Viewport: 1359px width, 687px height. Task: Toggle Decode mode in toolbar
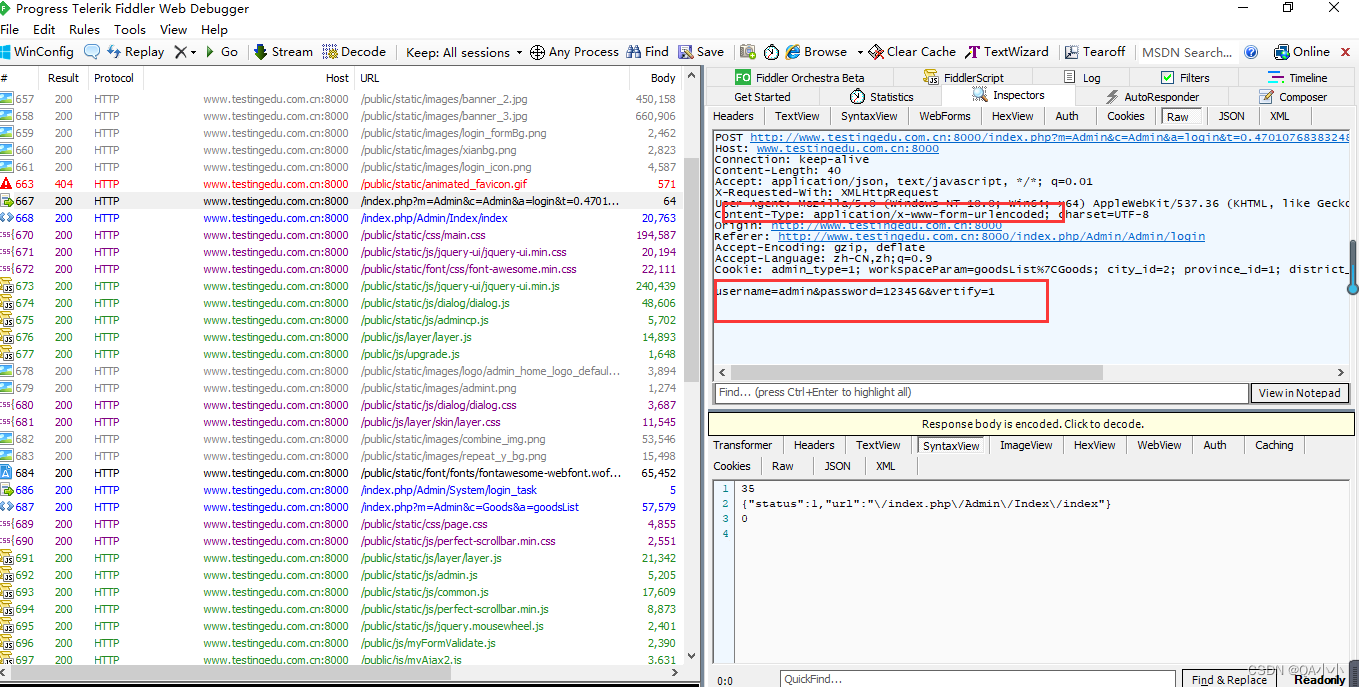pyautogui.click(x=354, y=52)
